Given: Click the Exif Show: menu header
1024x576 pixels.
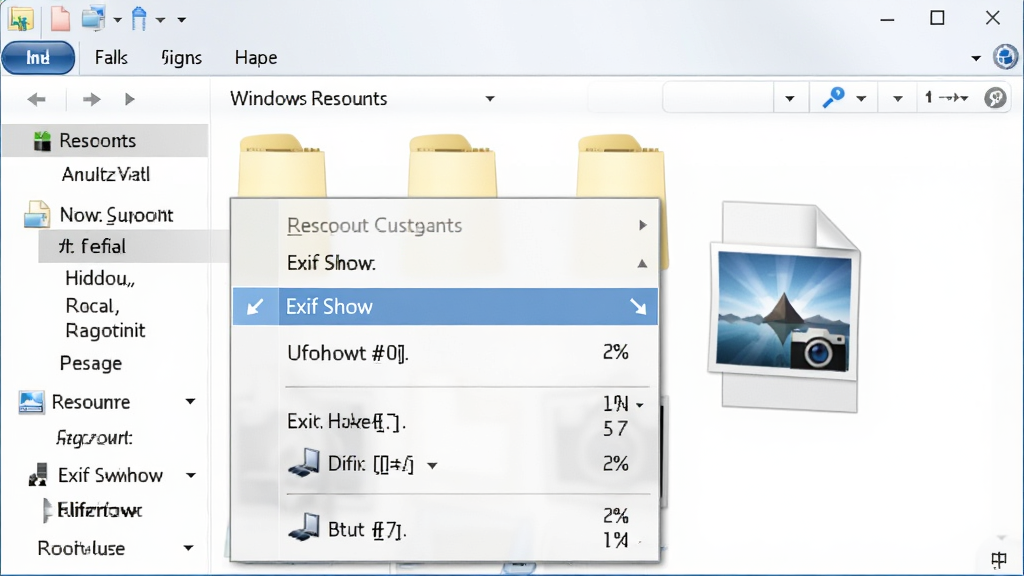Looking at the screenshot, I should point(331,263).
